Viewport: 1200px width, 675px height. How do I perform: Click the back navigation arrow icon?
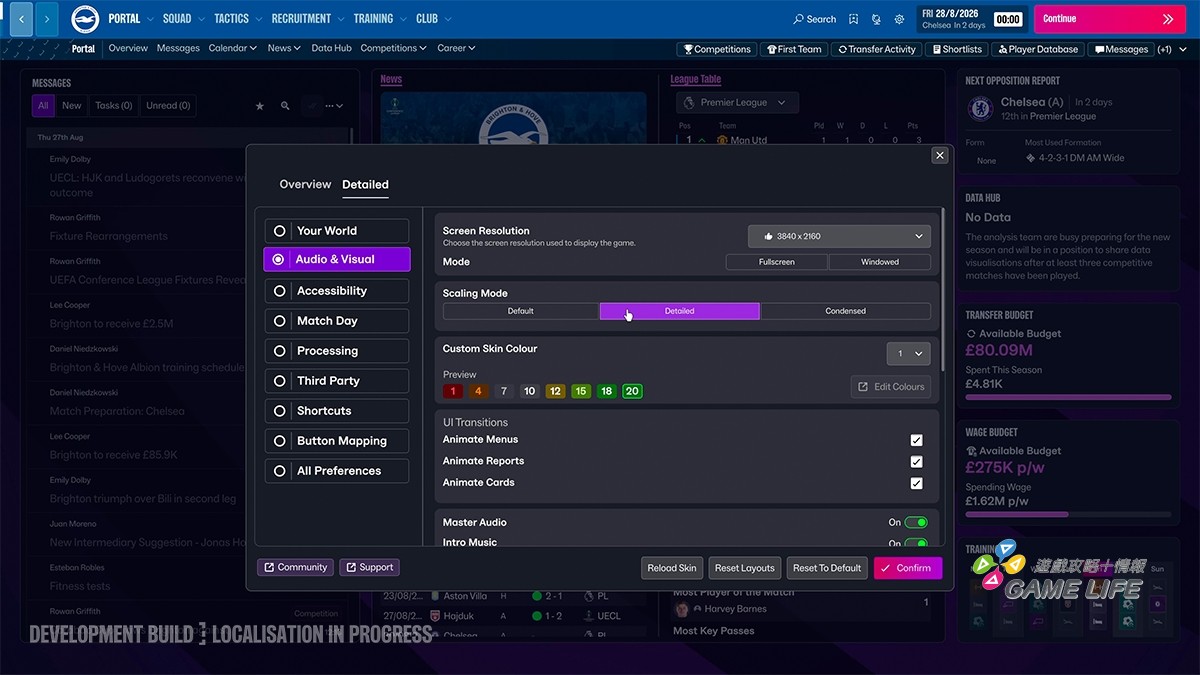pos(21,19)
